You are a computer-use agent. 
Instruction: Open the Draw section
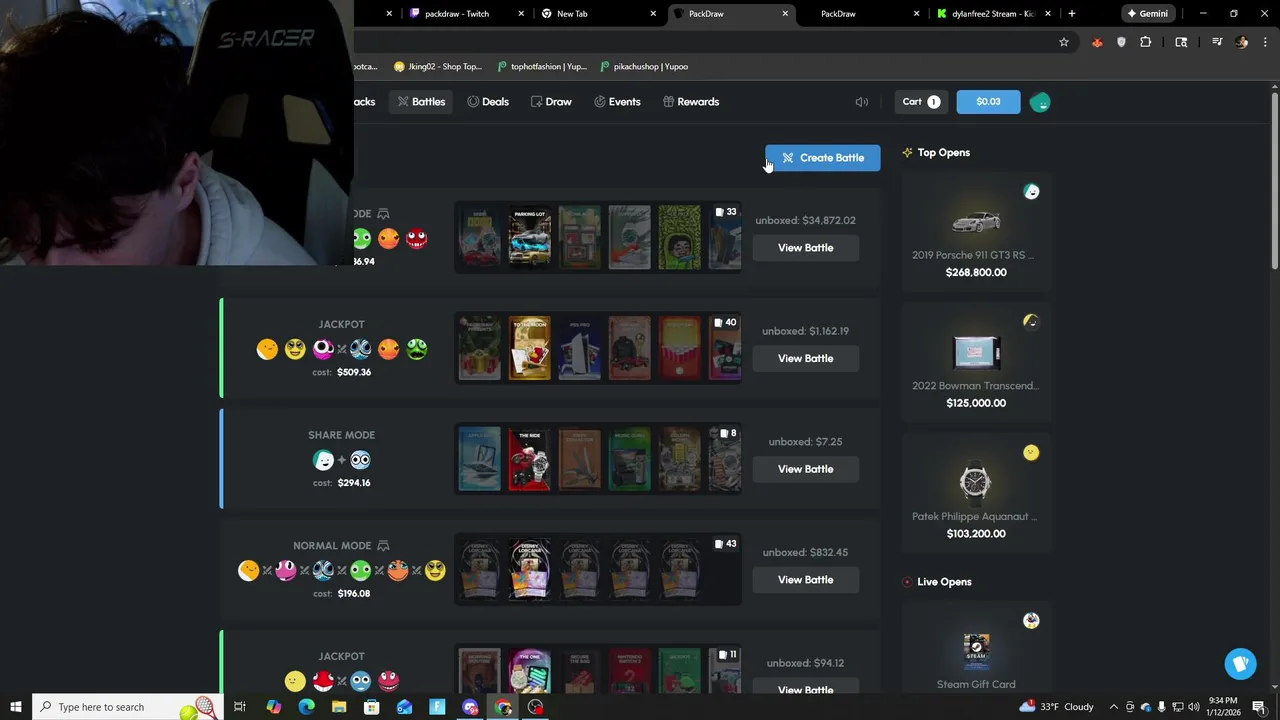point(551,102)
